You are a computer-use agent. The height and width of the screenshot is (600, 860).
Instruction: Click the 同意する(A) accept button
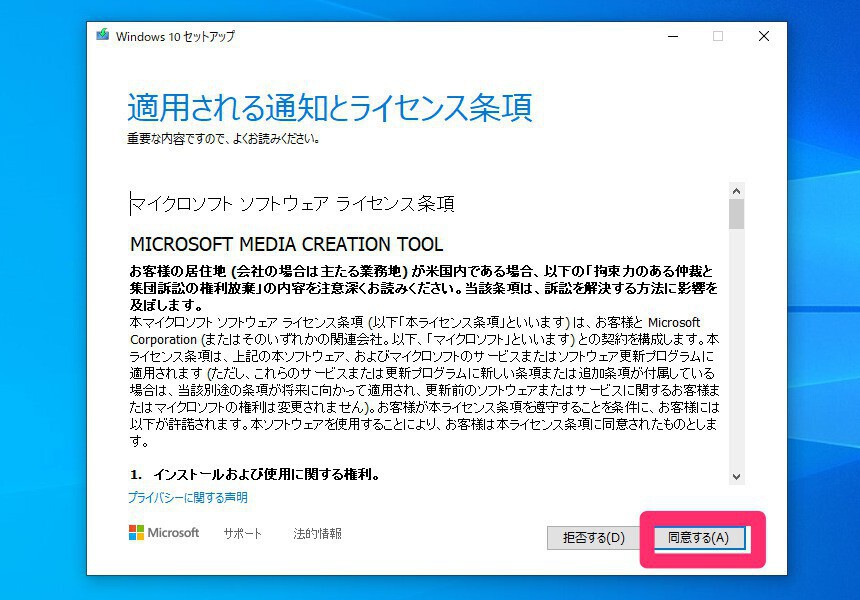[699, 537]
